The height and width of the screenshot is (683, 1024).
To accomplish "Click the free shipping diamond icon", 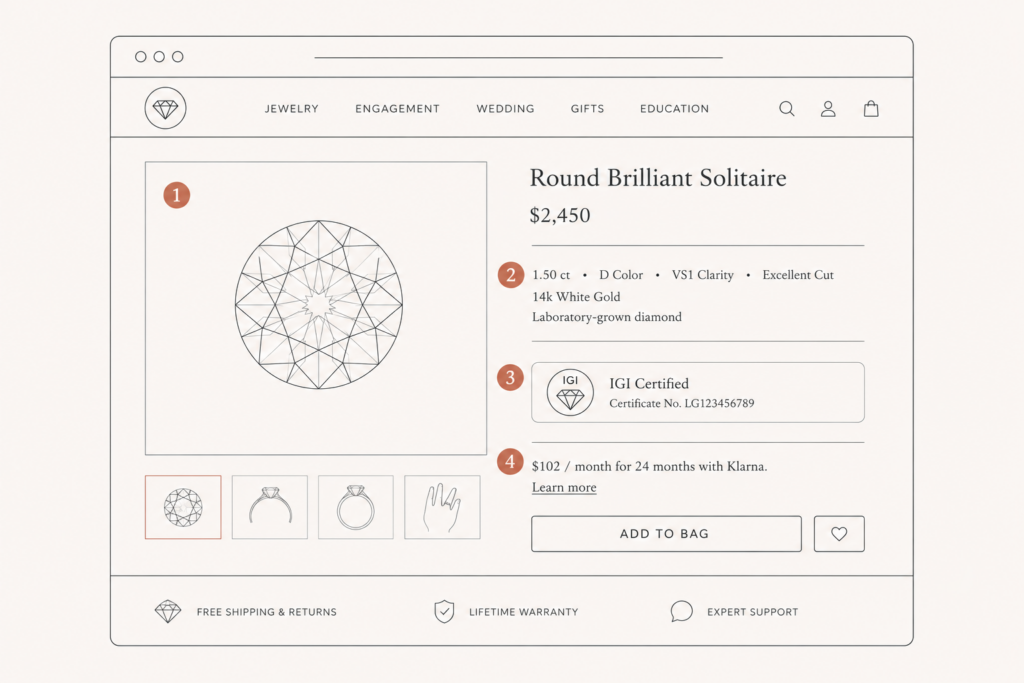I will (x=168, y=611).
